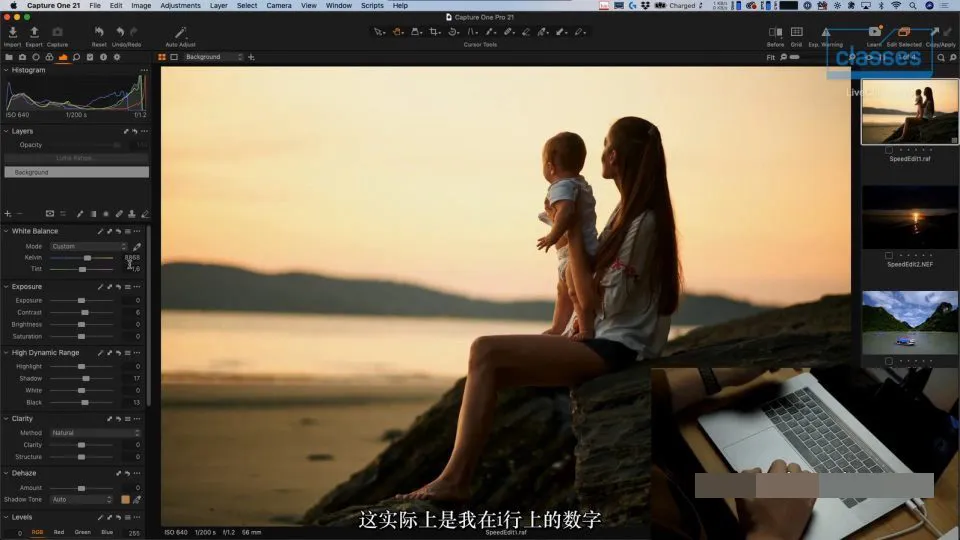The height and width of the screenshot is (540, 960).
Task: Collapse the High Dynamic Range panel
Action: pos(6,353)
